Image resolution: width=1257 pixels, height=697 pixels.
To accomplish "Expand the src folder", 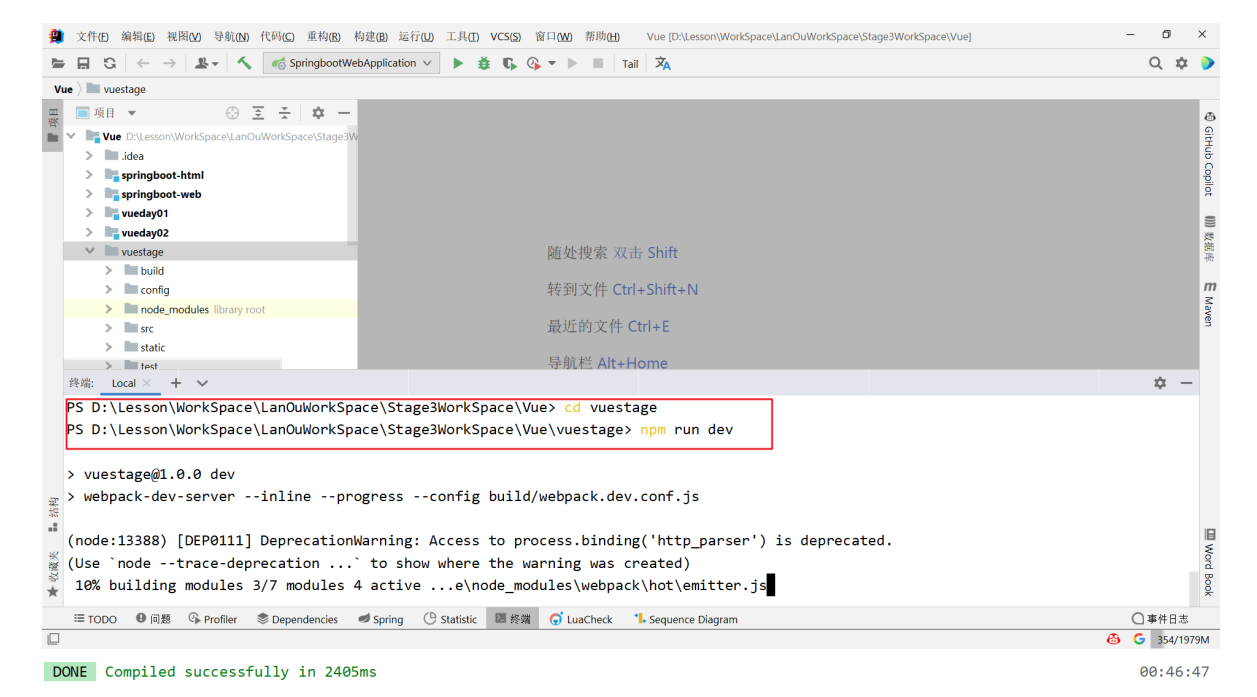I will tap(109, 328).
